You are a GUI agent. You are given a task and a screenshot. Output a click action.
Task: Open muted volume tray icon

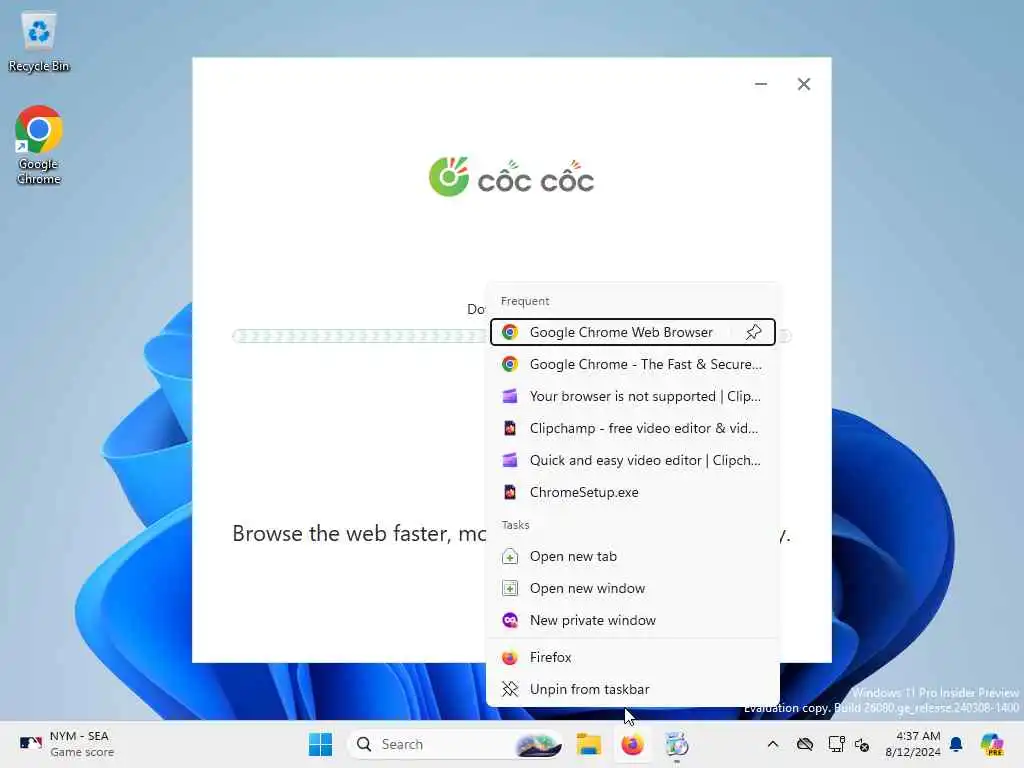[x=862, y=744]
